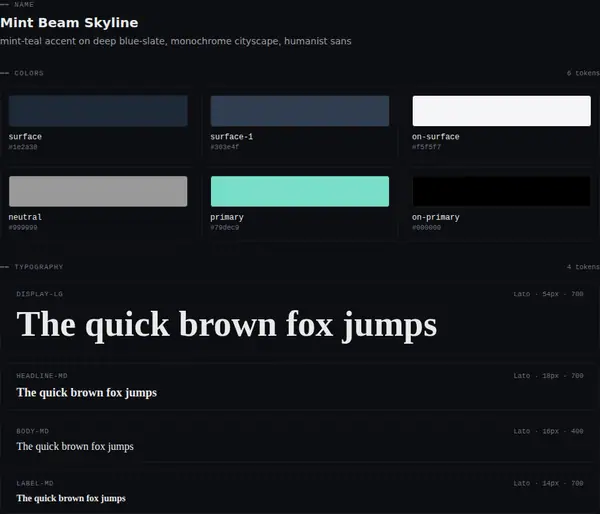This screenshot has width=600, height=514.
Task: Click the TYPOGRAPHY section heading
Action: 39,267
